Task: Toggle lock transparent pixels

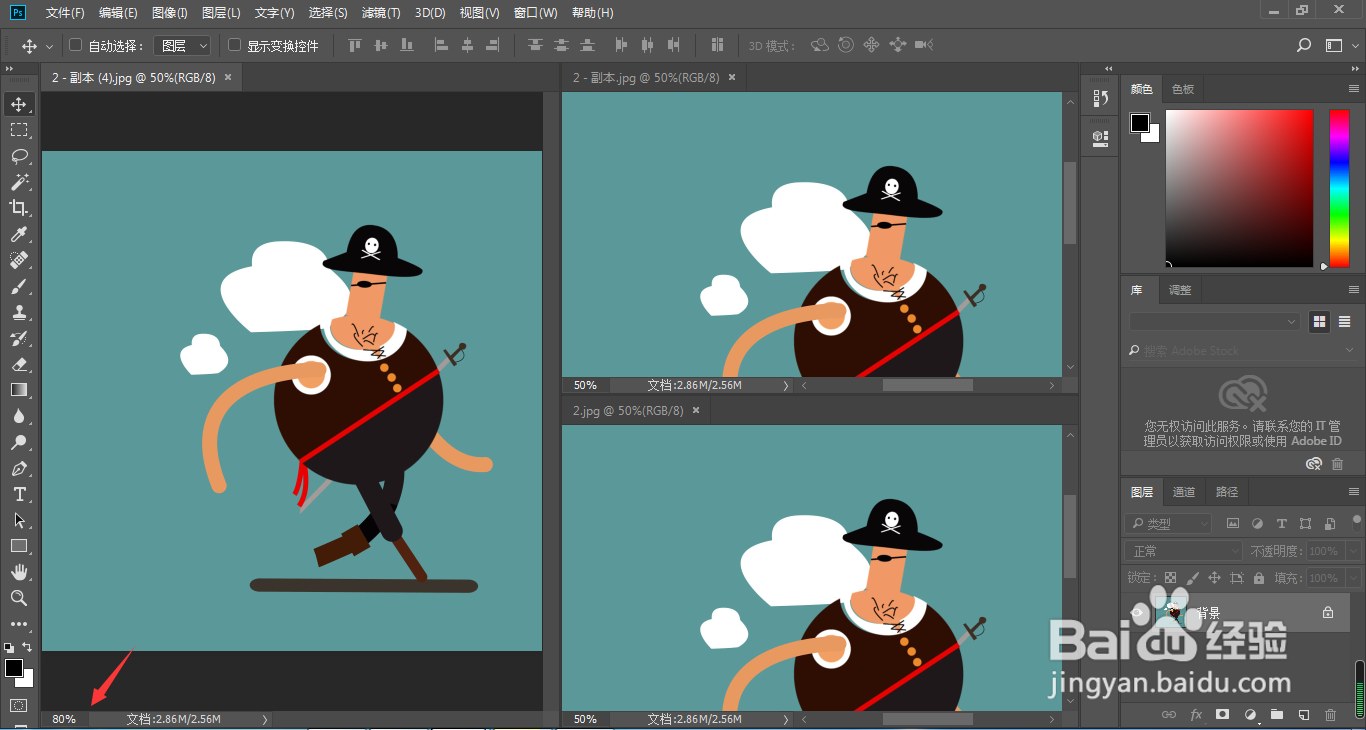Action: coord(1170,578)
